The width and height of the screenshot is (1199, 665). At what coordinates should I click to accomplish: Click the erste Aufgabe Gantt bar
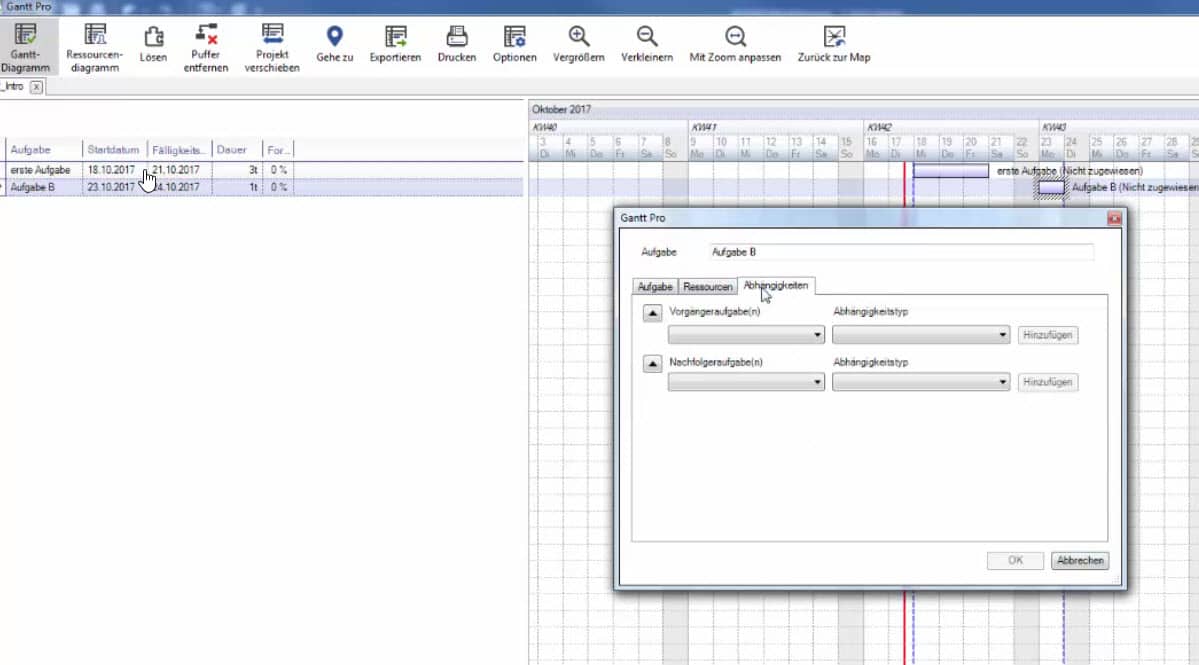950,171
